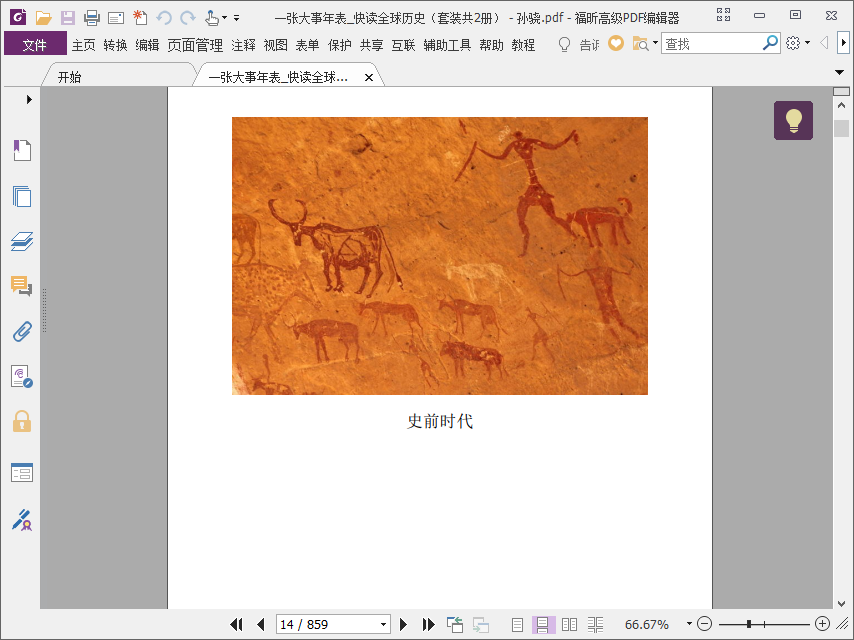Switch to continuous facing view mode
The height and width of the screenshot is (640, 854).
pos(595,624)
